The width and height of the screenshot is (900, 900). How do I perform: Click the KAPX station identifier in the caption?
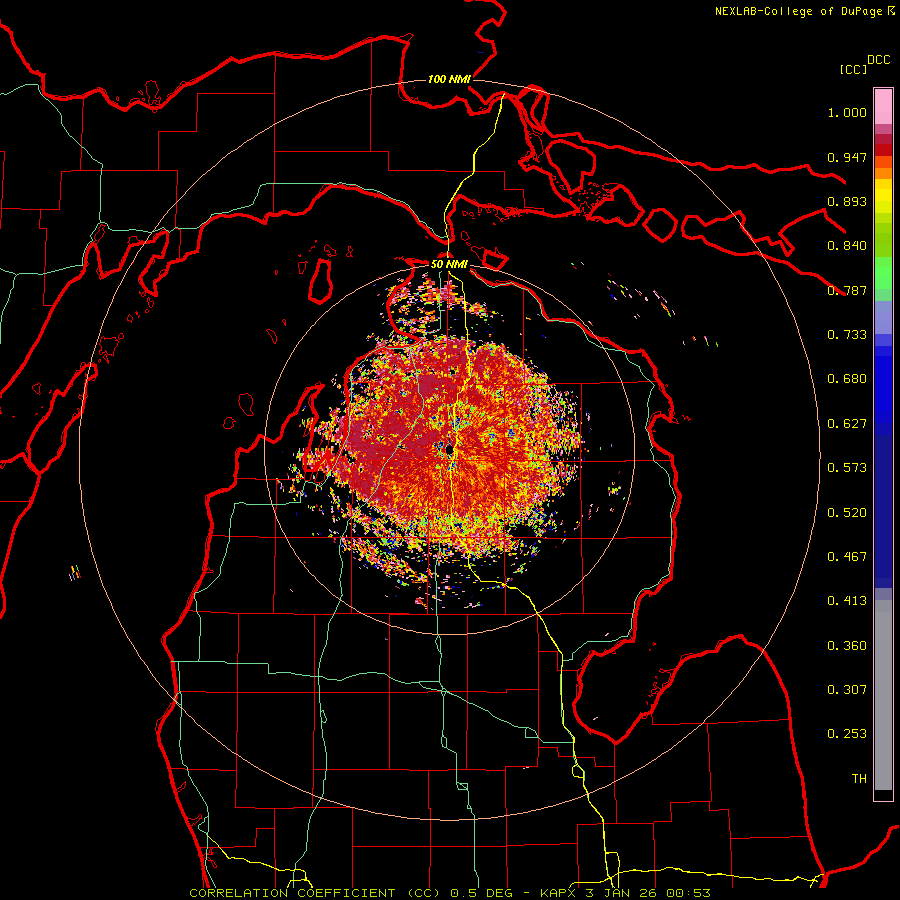[560, 893]
